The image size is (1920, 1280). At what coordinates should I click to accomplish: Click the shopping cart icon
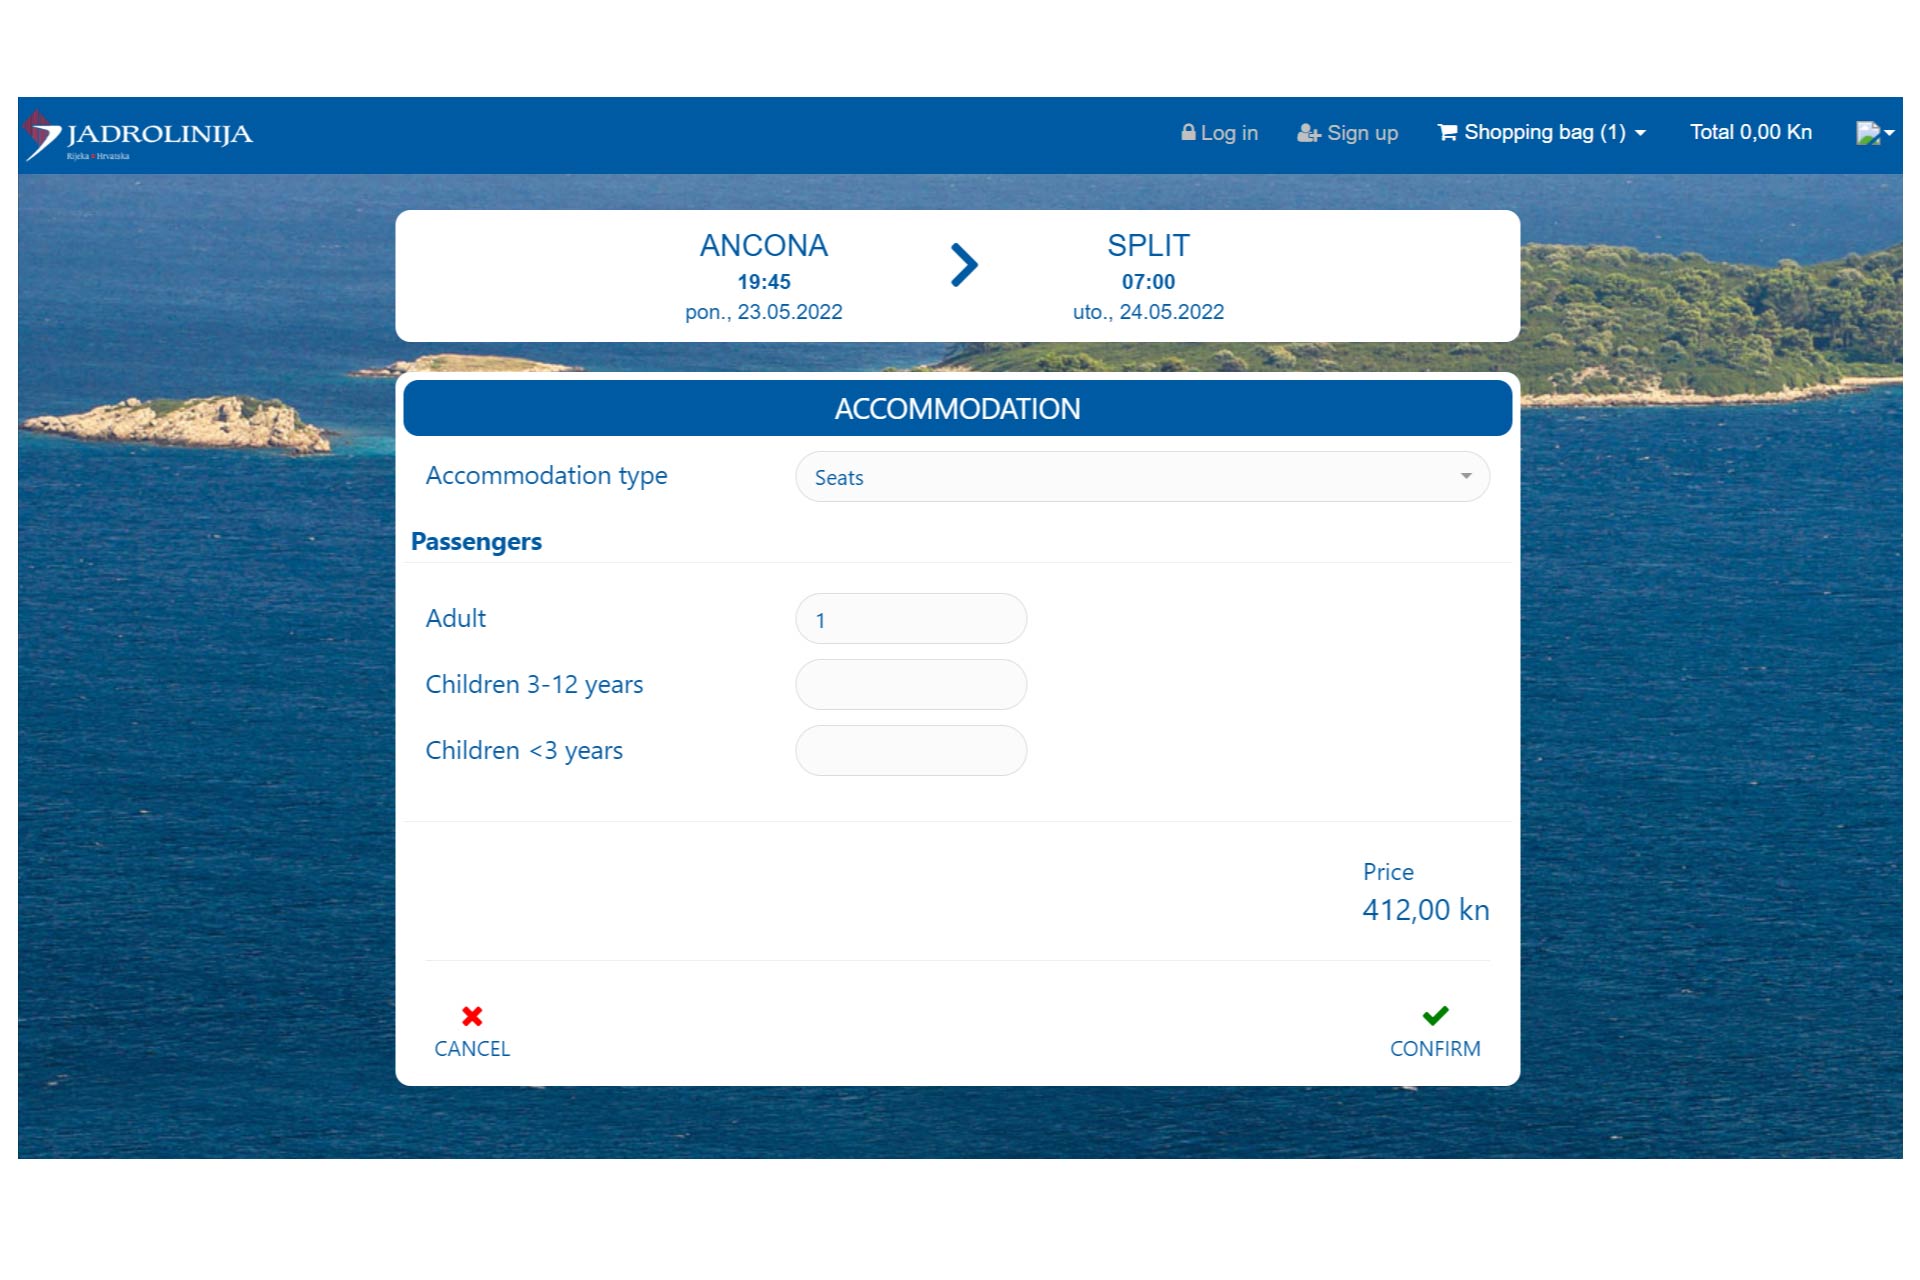pyautogui.click(x=1447, y=132)
